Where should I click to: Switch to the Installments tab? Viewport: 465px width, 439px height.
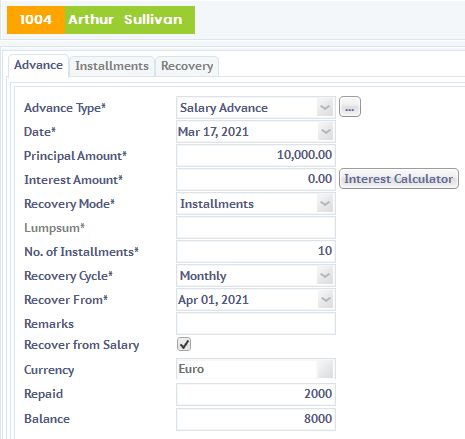pyautogui.click(x=112, y=66)
